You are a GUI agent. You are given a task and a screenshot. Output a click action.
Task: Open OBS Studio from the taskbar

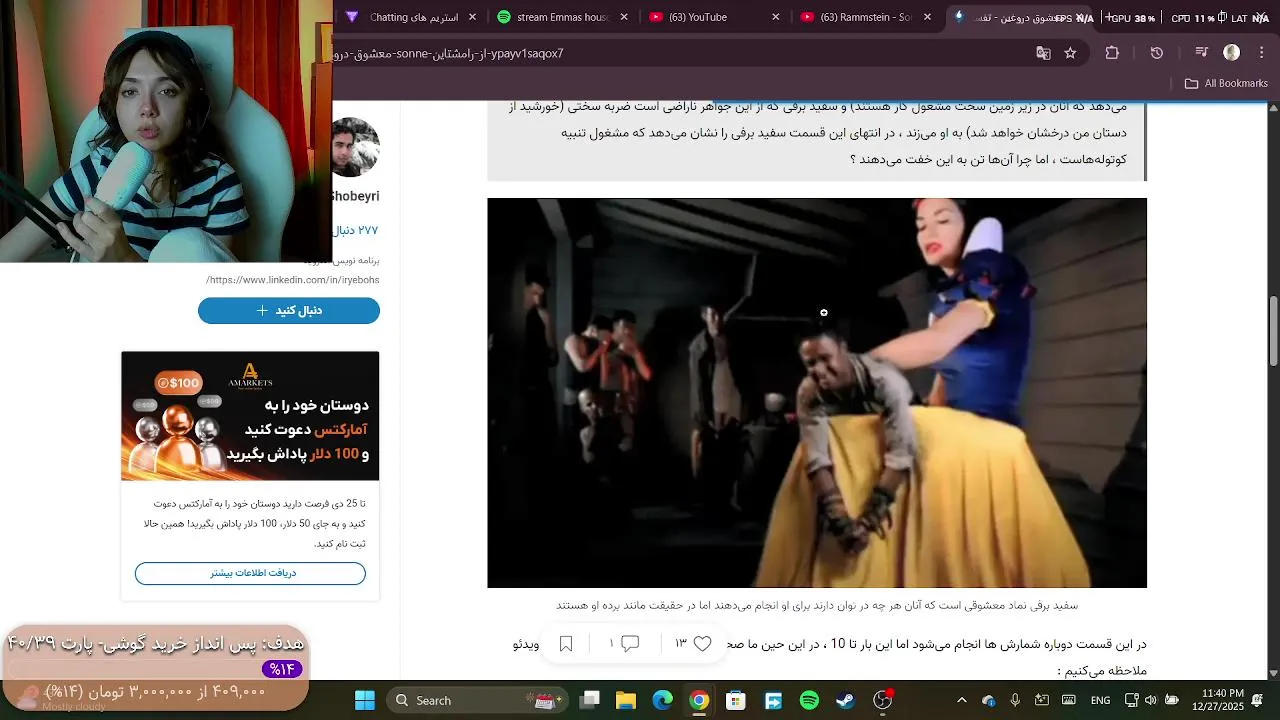[x=883, y=700]
